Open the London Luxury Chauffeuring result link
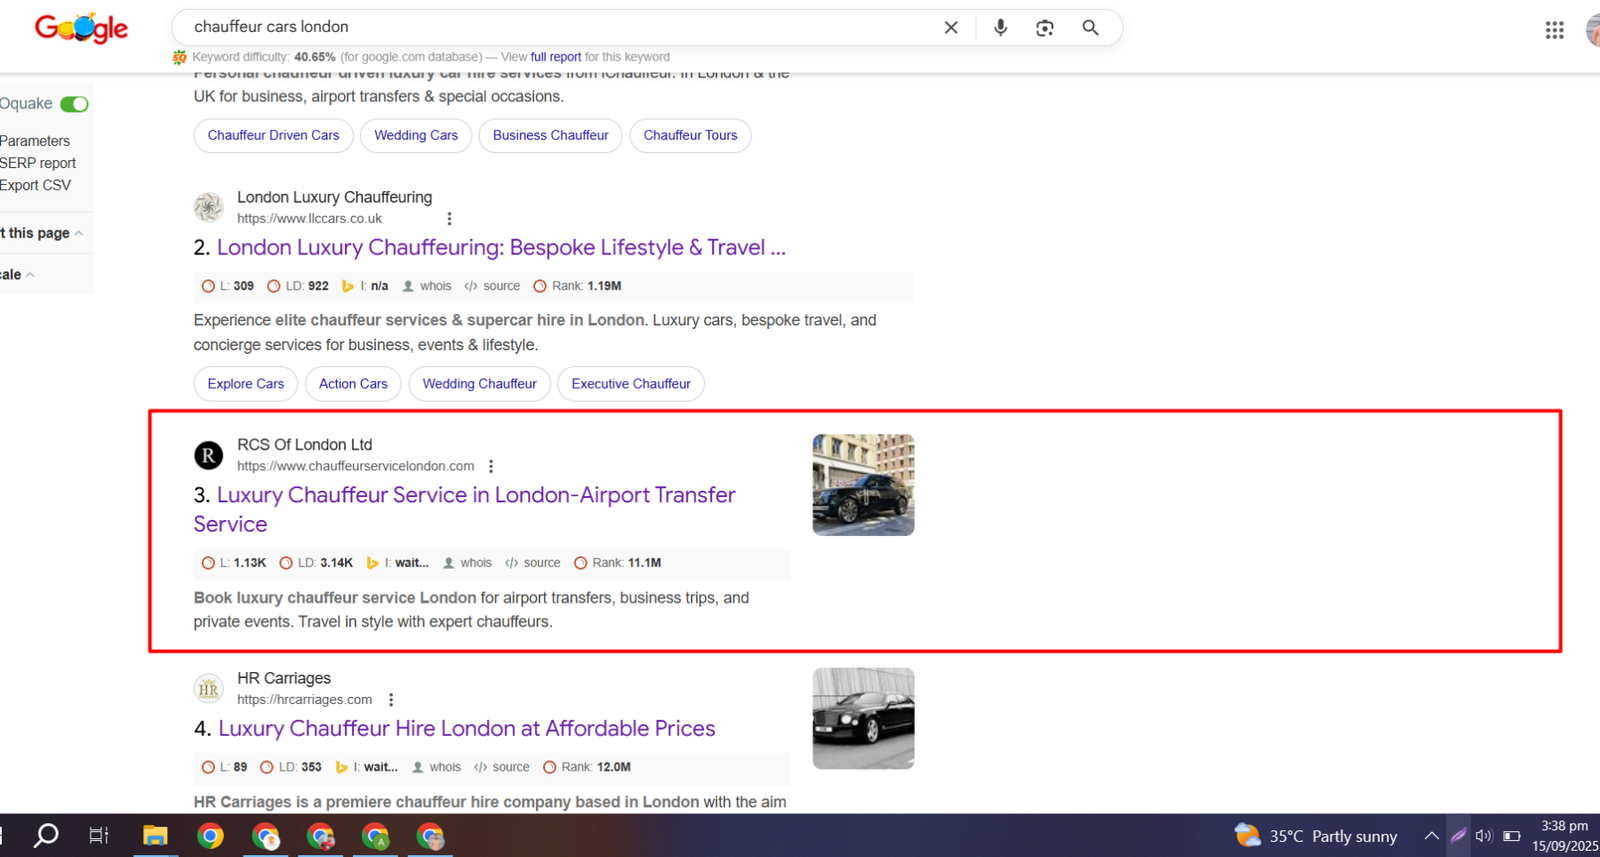Screen dimensions: 1600x857 [x=500, y=248]
